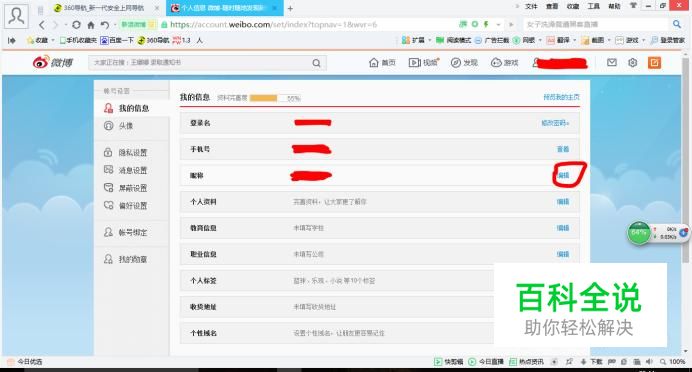The height and width of the screenshot is (372, 692).
Task: Click the 收货地址 row
Action: click(337, 307)
